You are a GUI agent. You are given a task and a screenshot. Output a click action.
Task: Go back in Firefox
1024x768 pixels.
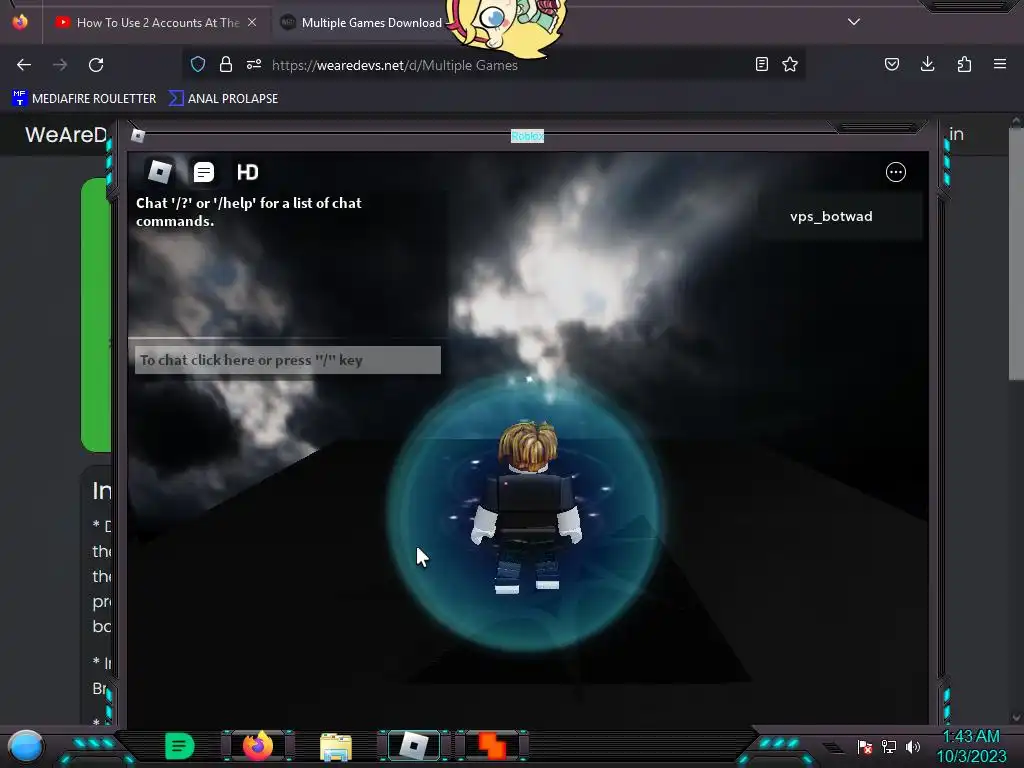tap(24, 65)
